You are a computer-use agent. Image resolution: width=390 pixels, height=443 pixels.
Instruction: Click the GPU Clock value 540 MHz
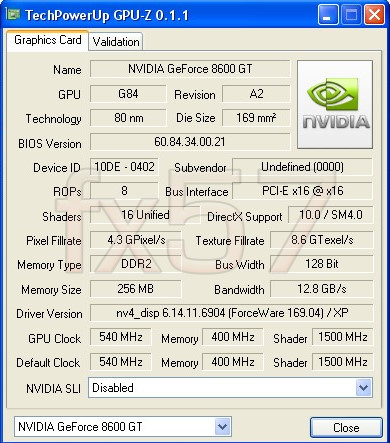121,337
